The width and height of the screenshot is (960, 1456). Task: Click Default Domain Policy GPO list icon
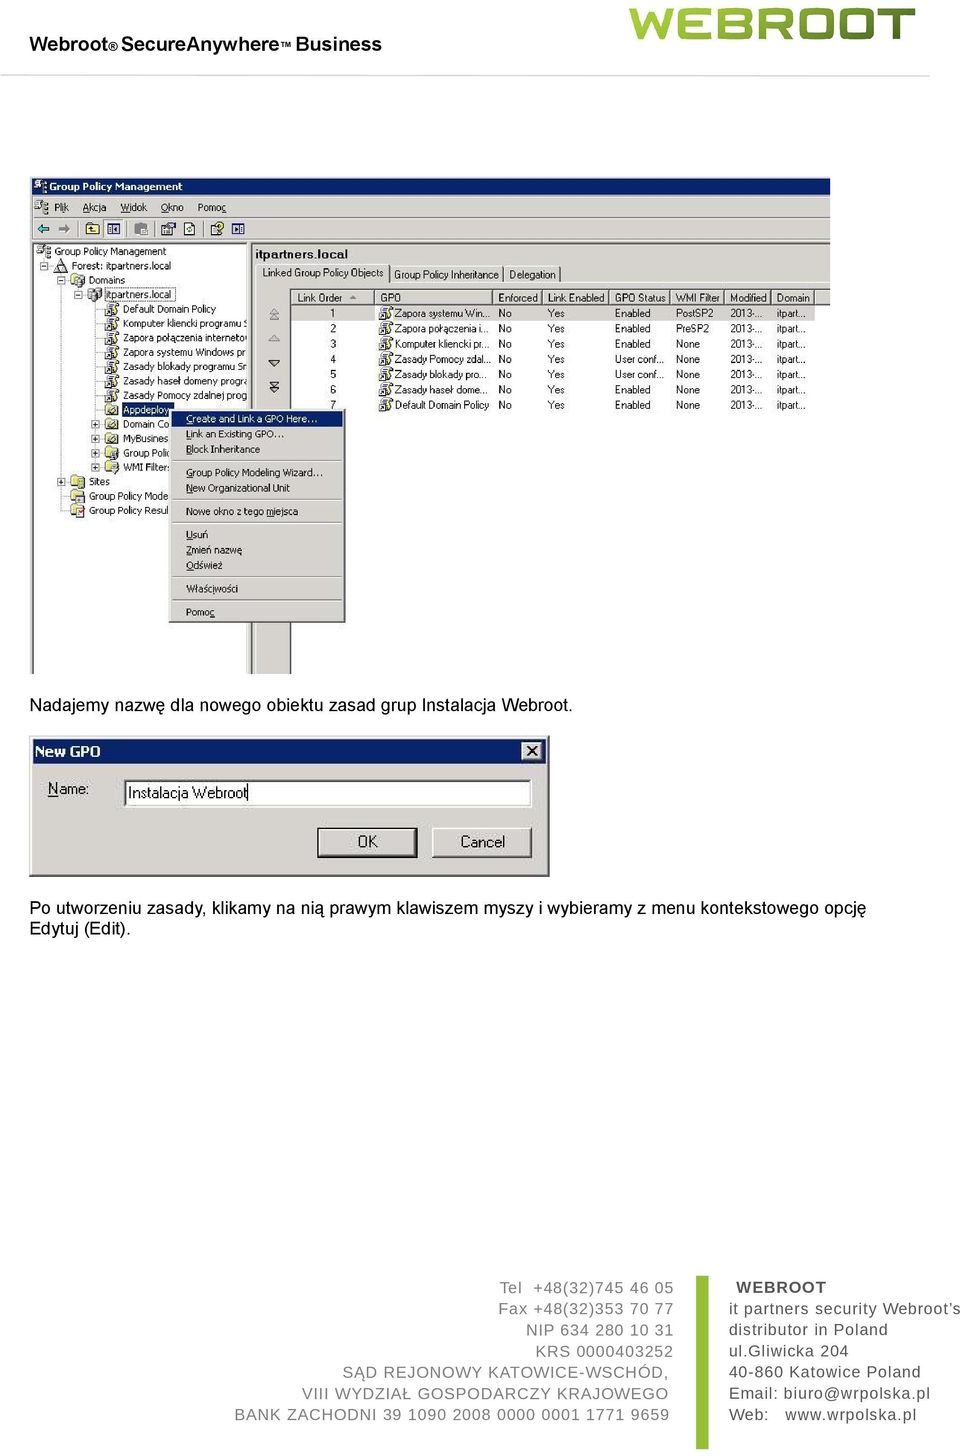click(x=385, y=405)
